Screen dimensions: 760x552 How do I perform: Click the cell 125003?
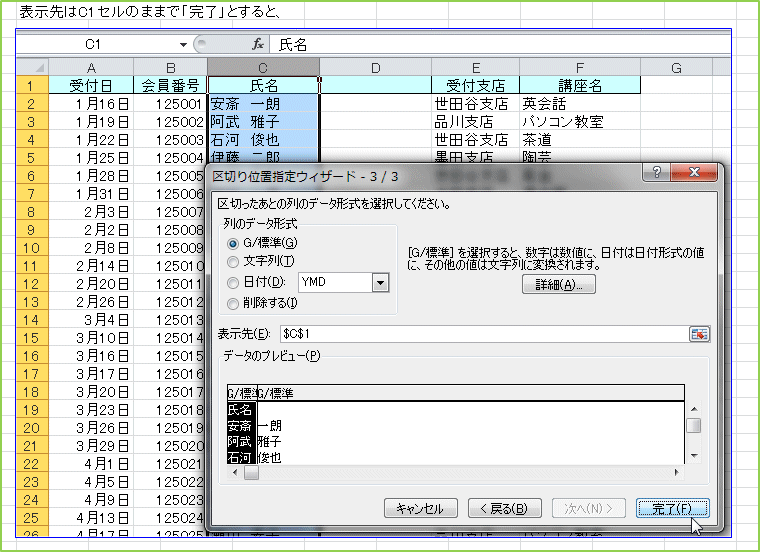(x=171, y=140)
